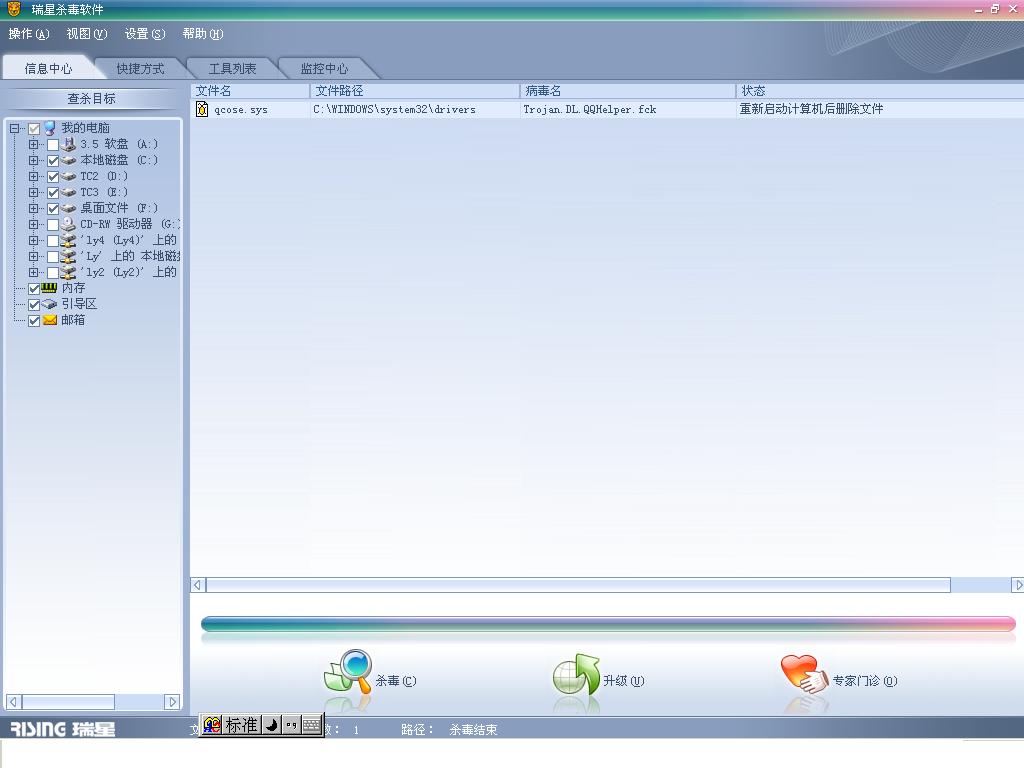Open the 视图(V) menu
The height and width of the screenshot is (768, 1024).
[x=87, y=33]
